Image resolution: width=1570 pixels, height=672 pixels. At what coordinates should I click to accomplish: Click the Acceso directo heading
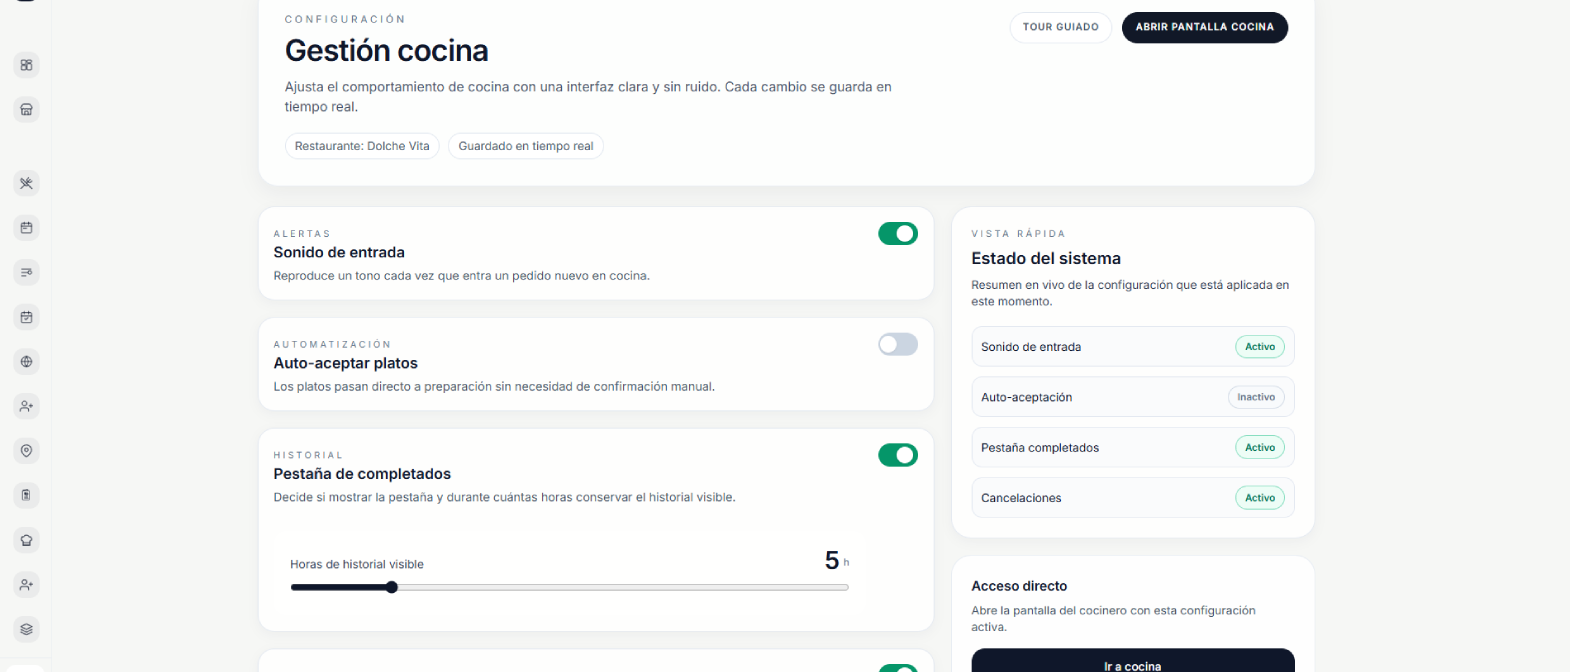1019,586
